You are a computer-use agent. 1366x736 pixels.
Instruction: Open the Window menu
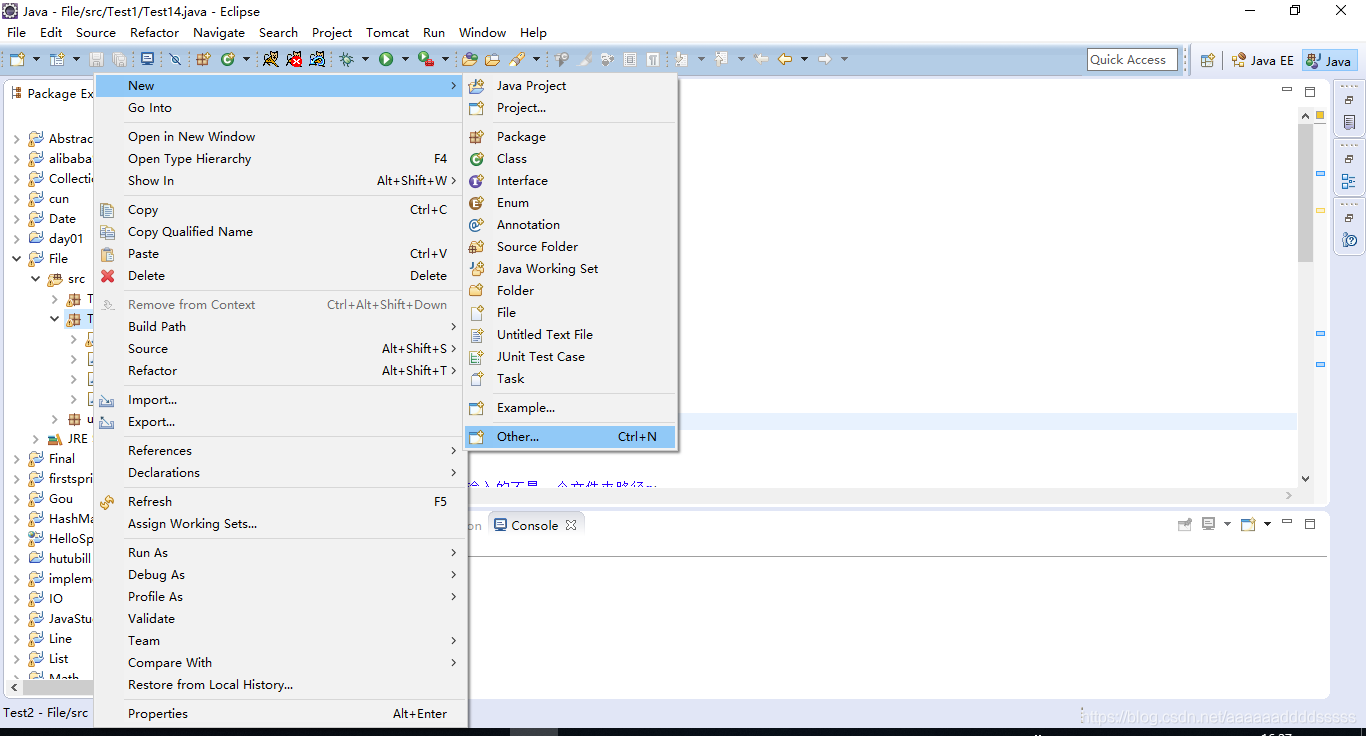482,32
